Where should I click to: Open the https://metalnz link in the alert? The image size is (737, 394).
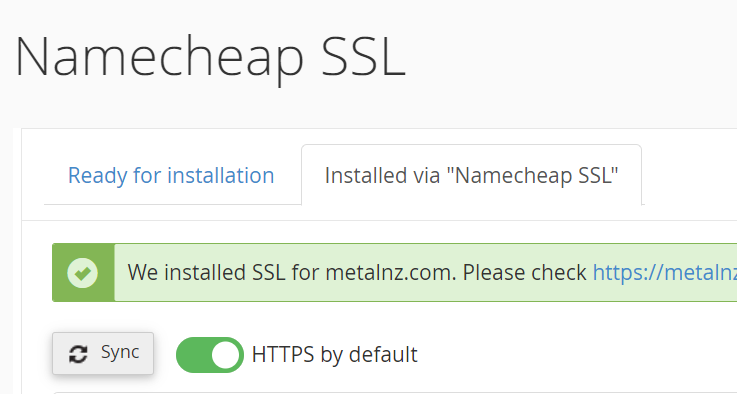tap(665, 272)
